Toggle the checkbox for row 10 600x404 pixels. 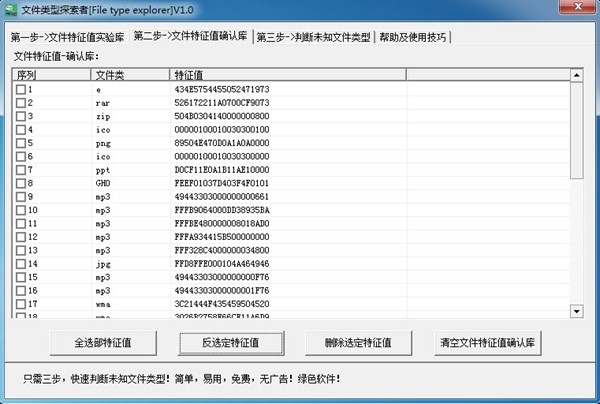[x=21, y=210]
